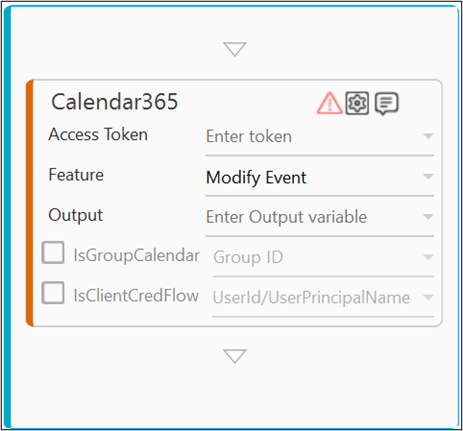Select the Calendar365 activity title
463x431 pixels.
tap(115, 102)
